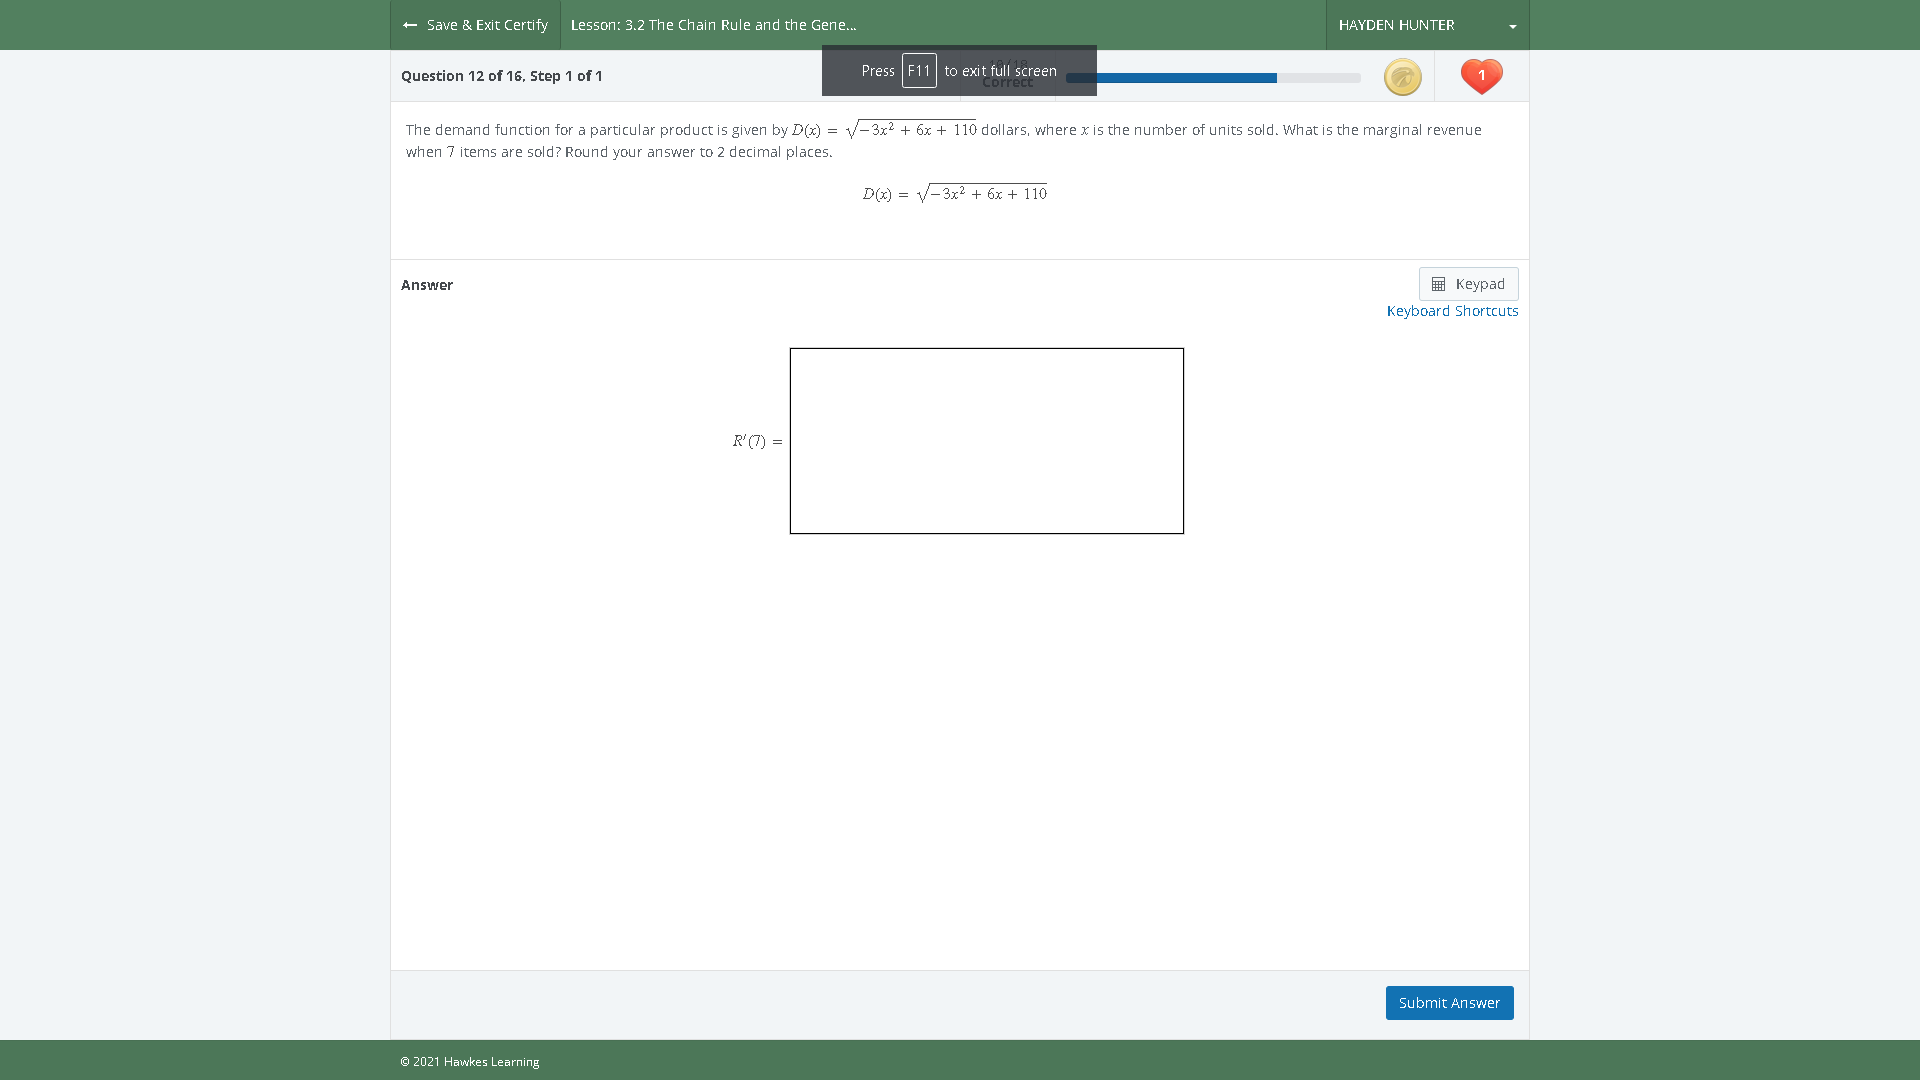The height and width of the screenshot is (1080, 1920).
Task: Select the coin icon near the progress bar
Action: [x=1402, y=76]
